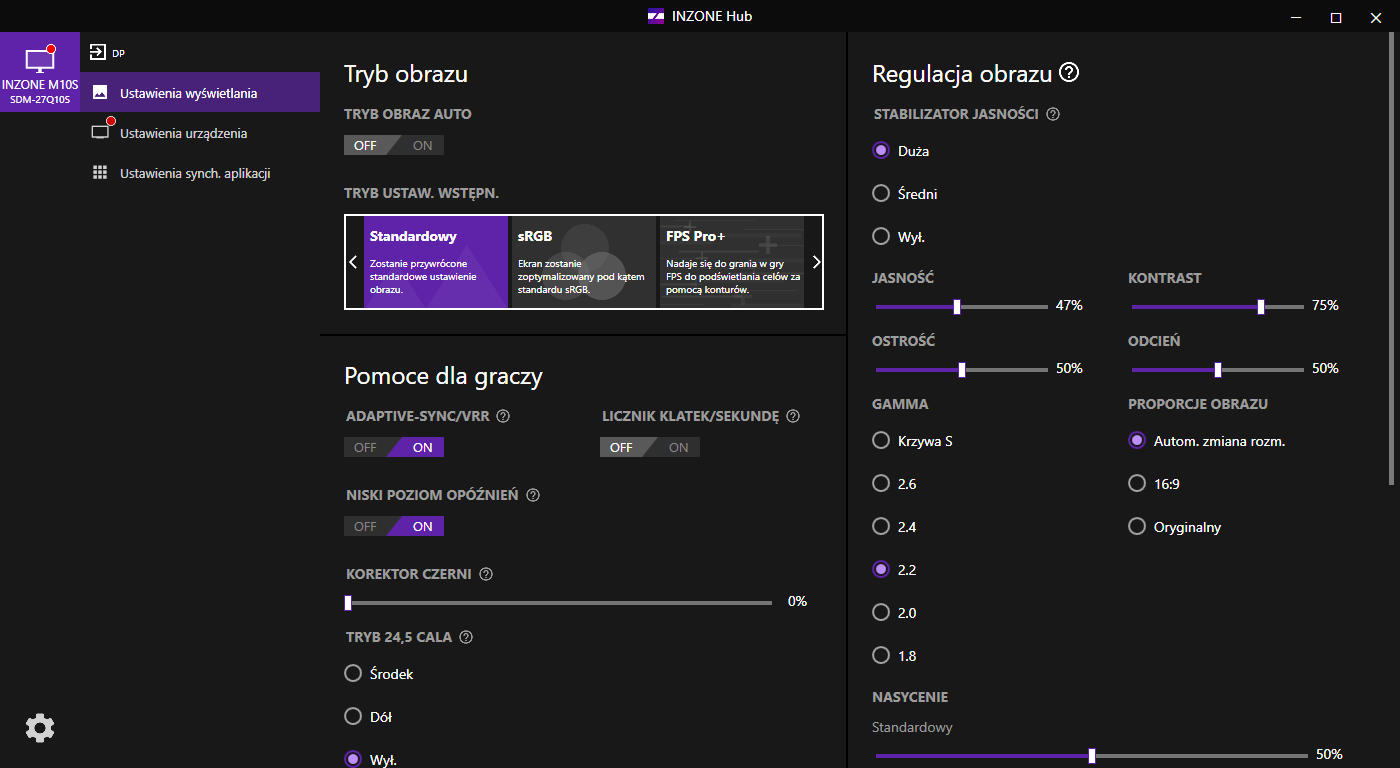Viewport: 1400px width, 768px height.
Task: Select Wył. under Stabilizator jasności
Action: tap(881, 236)
